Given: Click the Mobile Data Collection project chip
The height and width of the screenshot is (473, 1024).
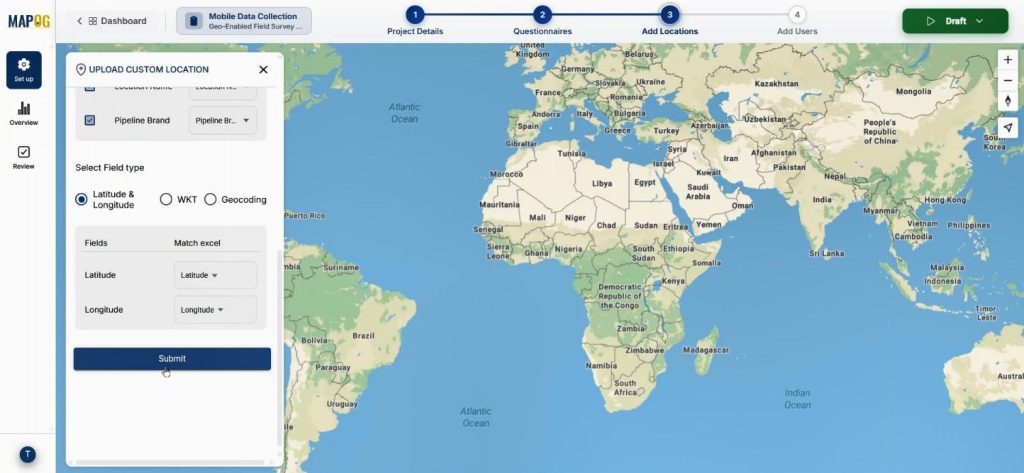Looking at the screenshot, I should point(244,21).
